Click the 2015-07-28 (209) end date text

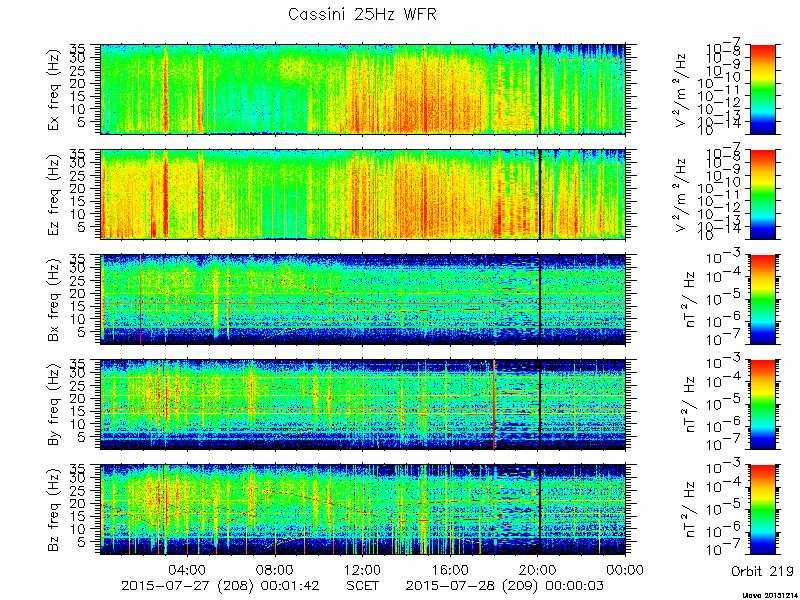click(471, 586)
